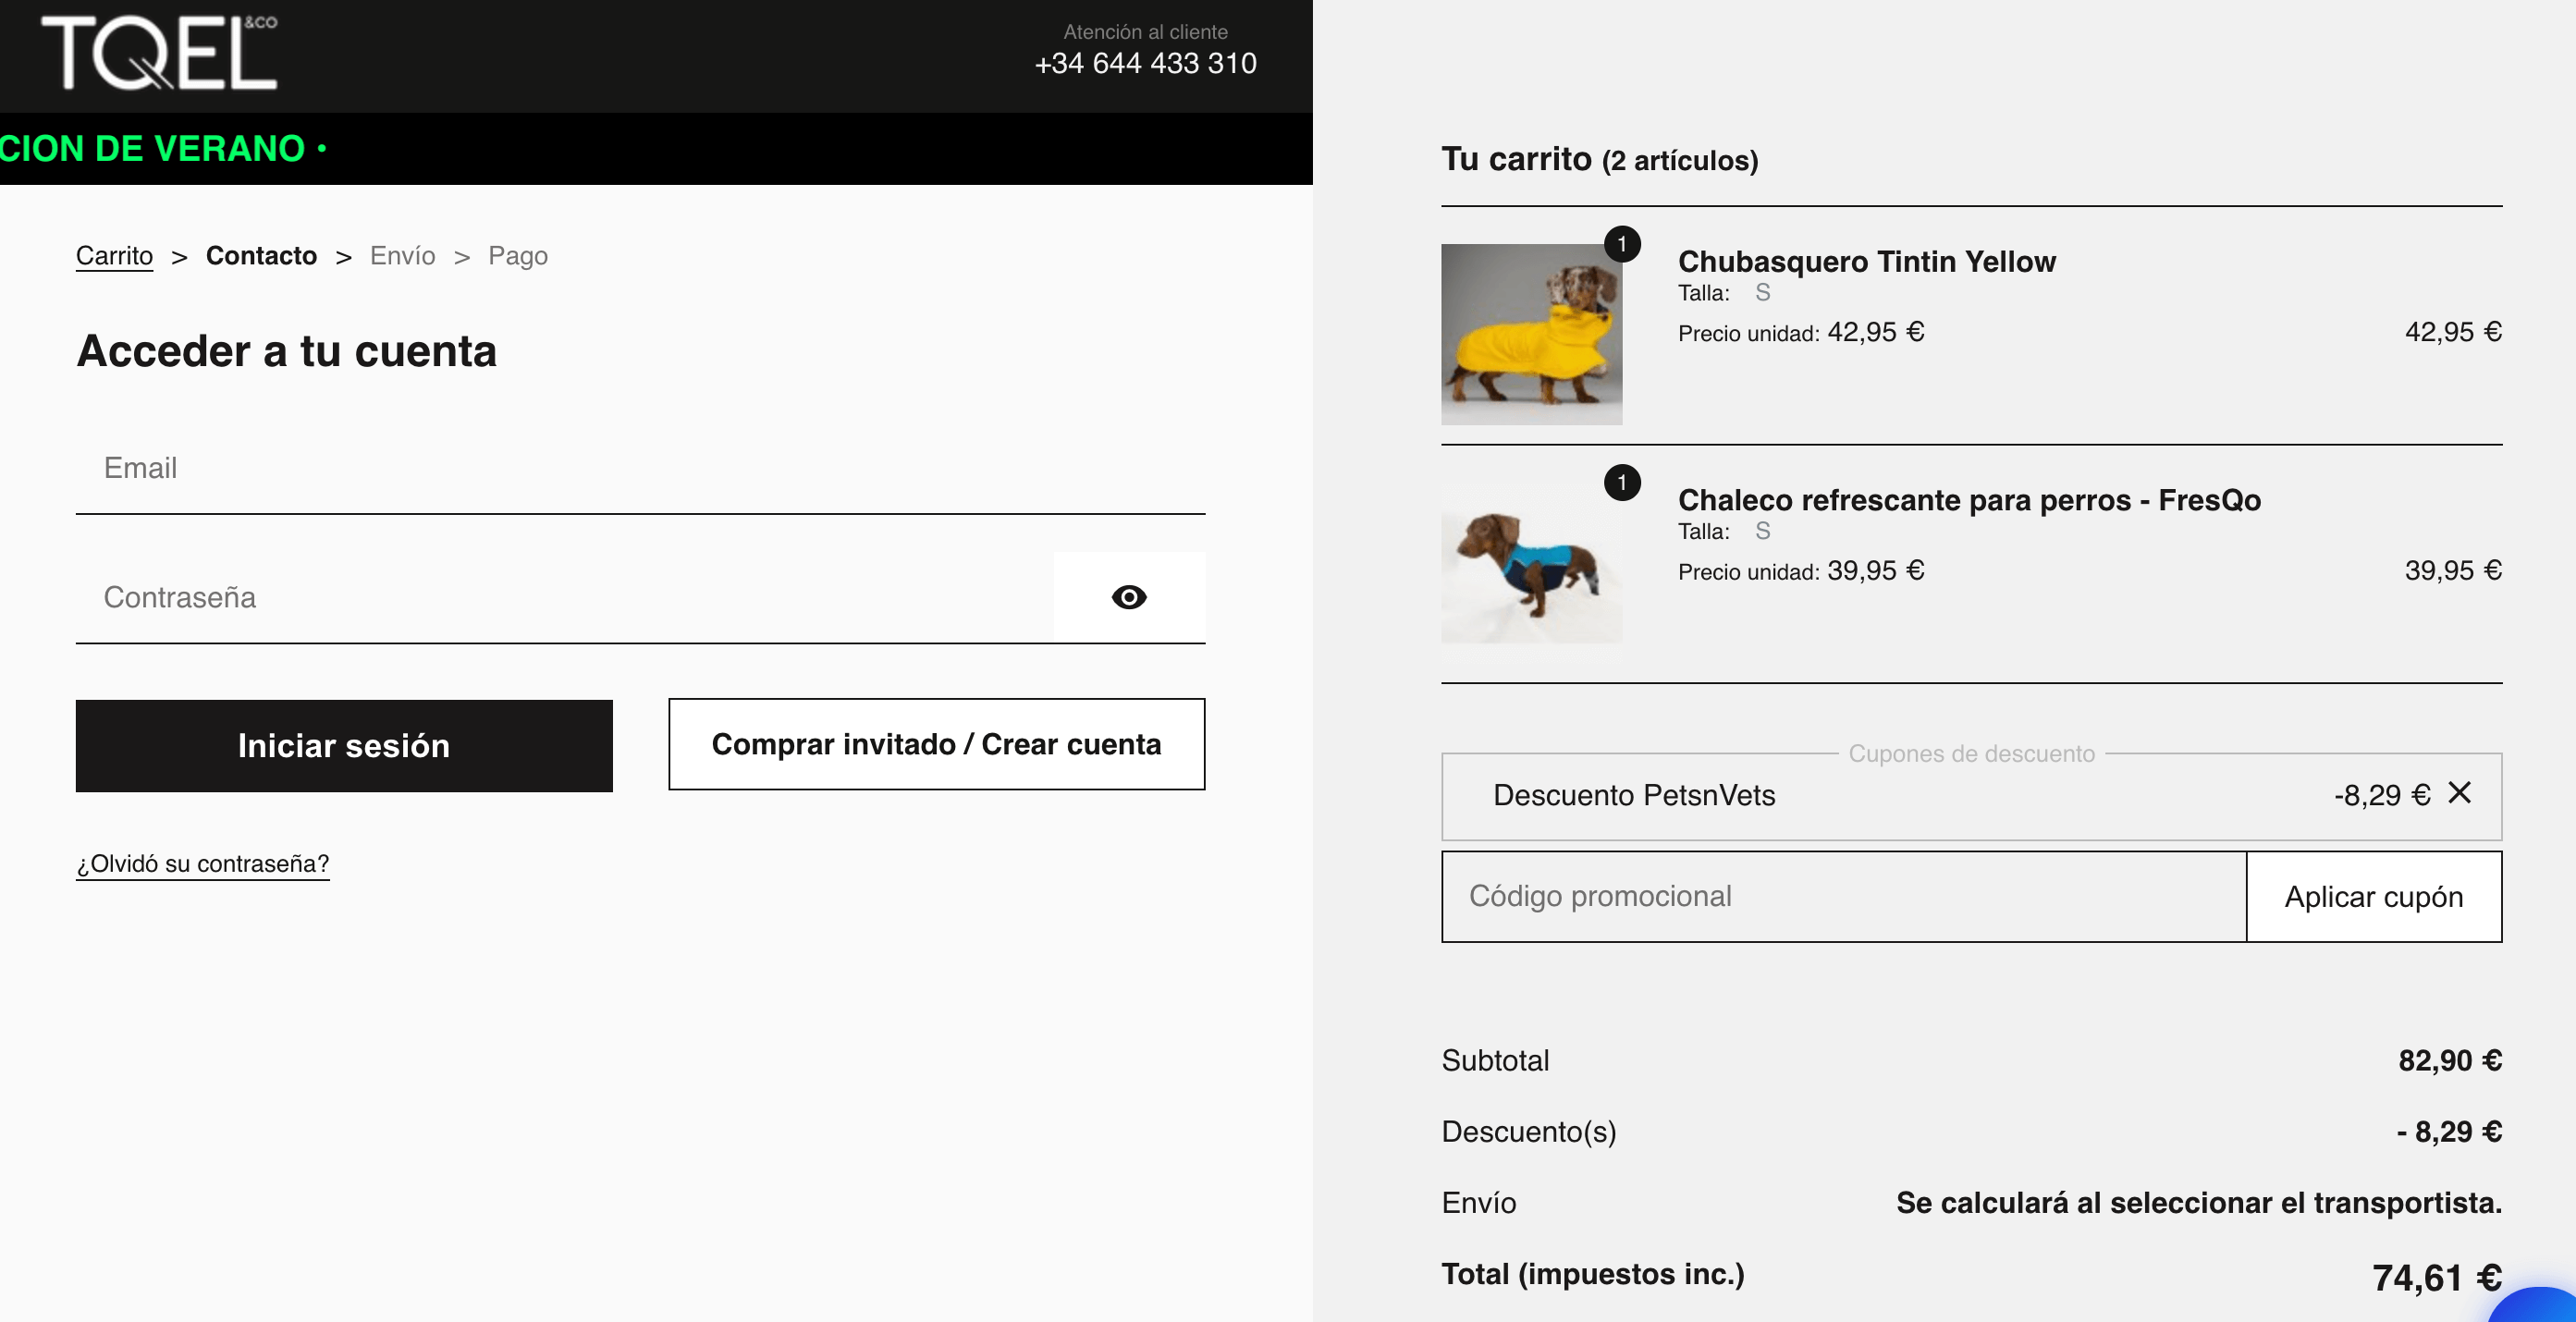Click the Atención al cliente label
Viewport: 2576px width, 1322px height.
(x=1145, y=32)
